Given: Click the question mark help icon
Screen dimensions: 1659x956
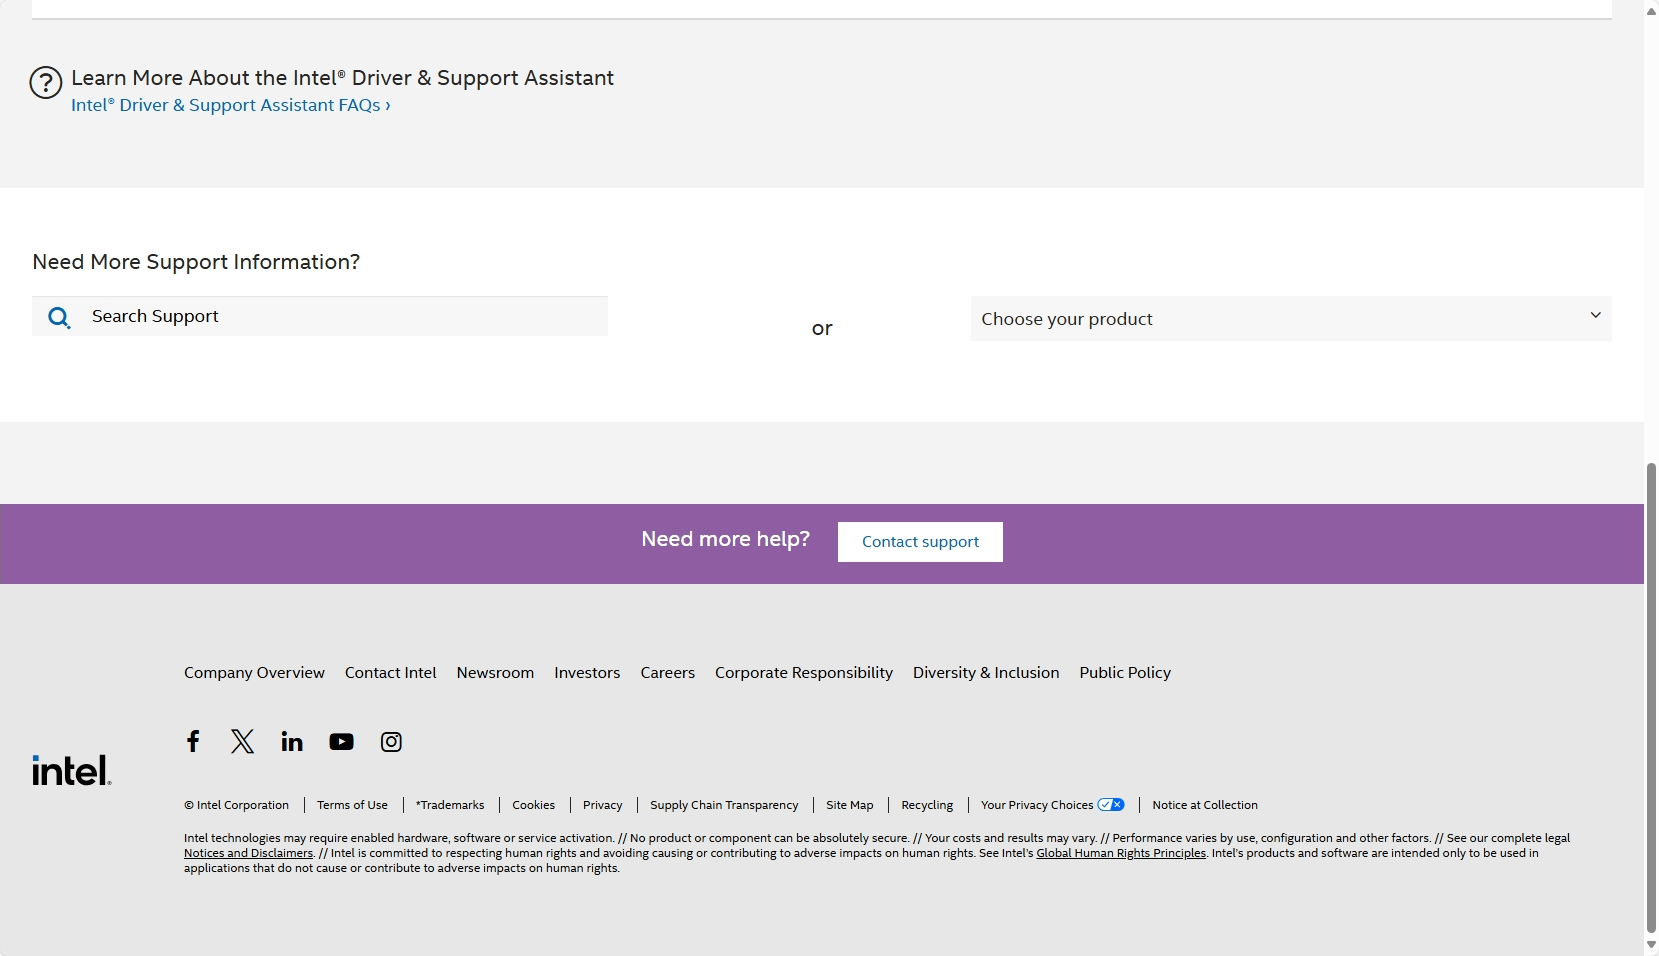Looking at the screenshot, I should click(46, 82).
